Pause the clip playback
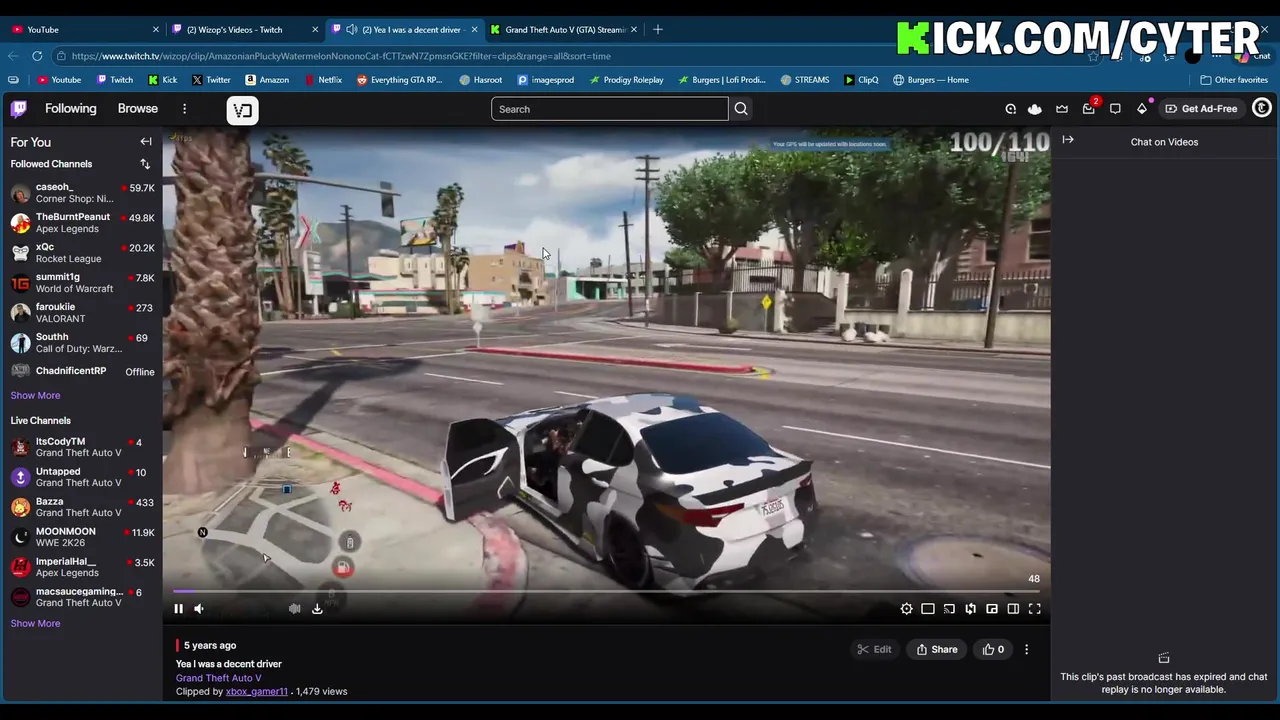The image size is (1280, 720). (x=179, y=608)
